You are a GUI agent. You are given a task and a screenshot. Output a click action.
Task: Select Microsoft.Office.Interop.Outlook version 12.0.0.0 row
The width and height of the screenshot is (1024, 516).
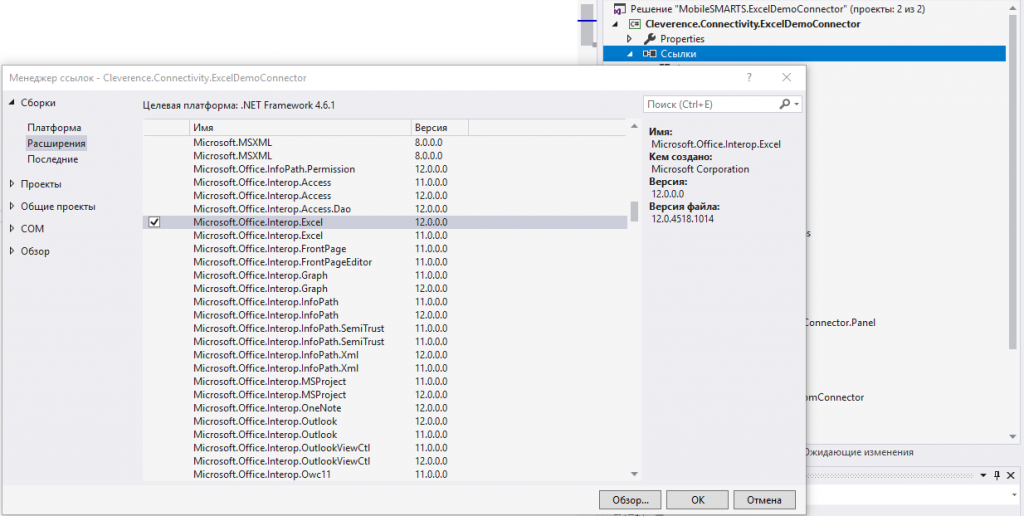point(385,421)
